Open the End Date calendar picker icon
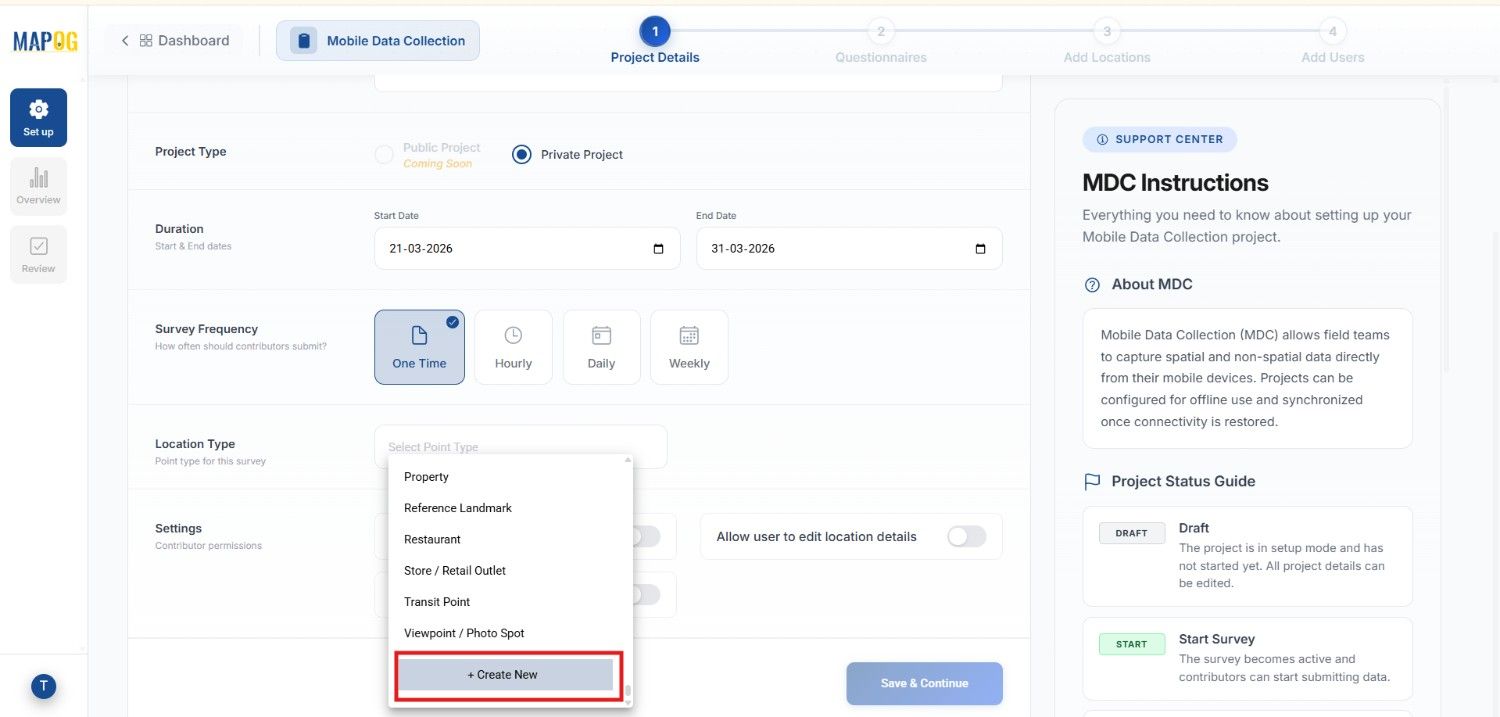This screenshot has height=717, width=1500. 981,248
